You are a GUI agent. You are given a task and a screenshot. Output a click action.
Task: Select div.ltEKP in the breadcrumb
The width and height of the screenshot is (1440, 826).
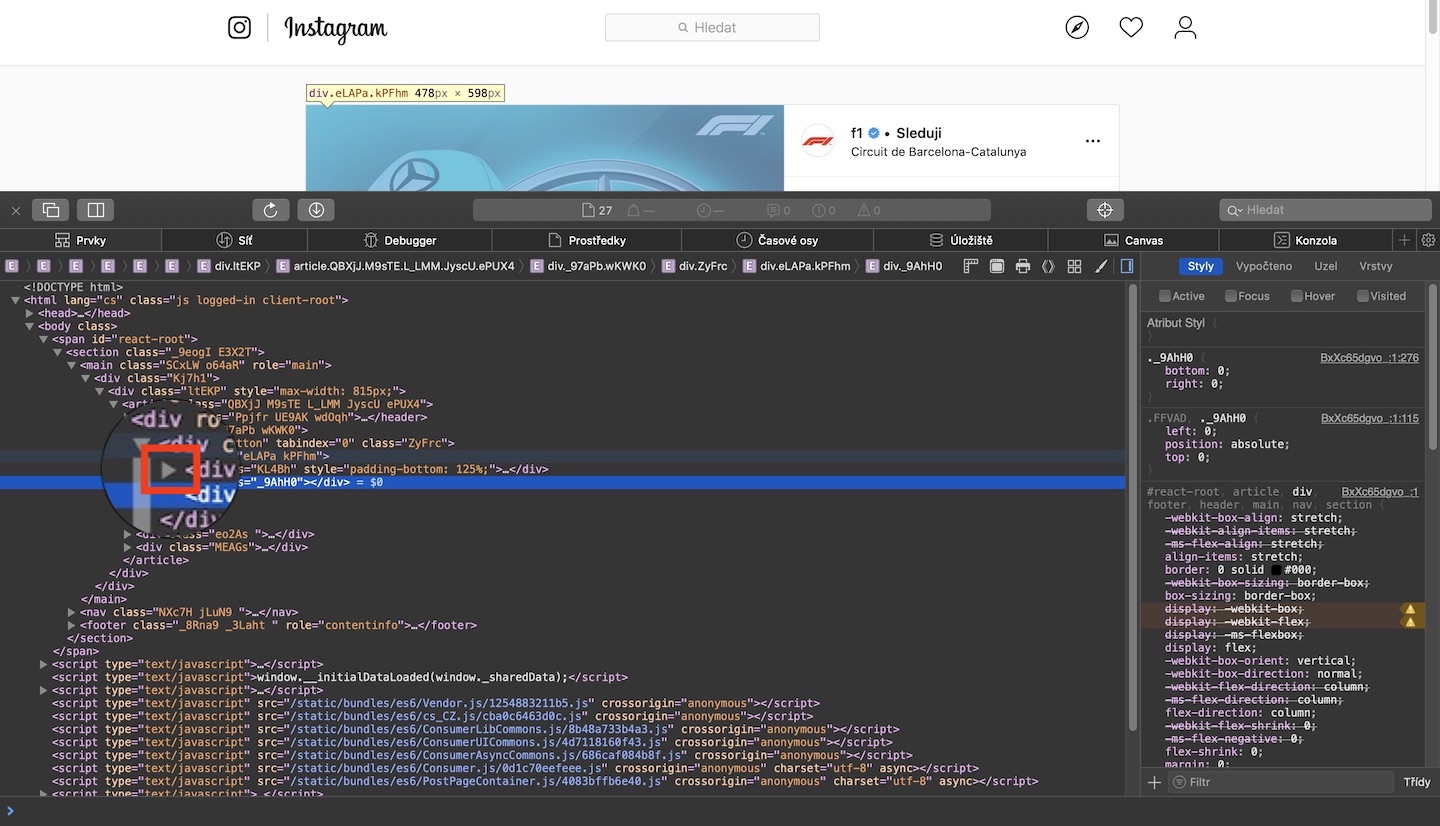pyautogui.click(x=230, y=266)
